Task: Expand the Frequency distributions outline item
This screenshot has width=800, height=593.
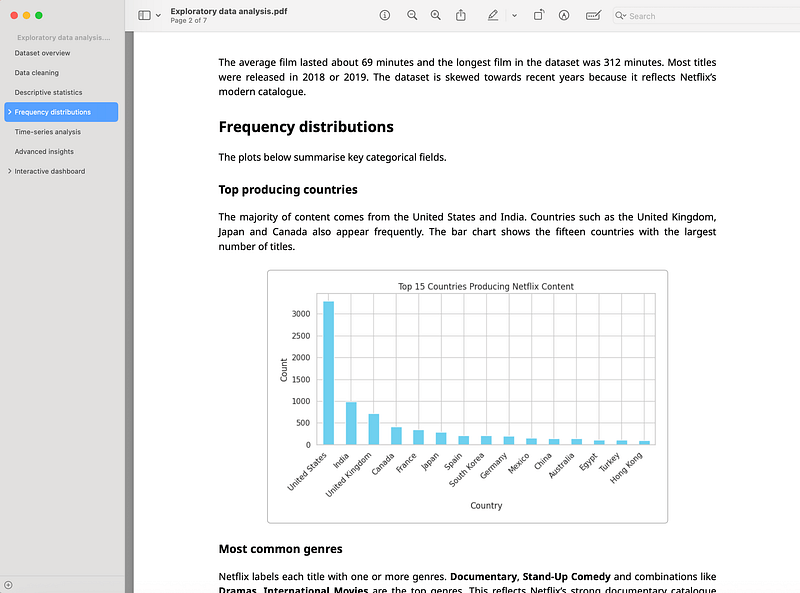Action: (x=10, y=112)
